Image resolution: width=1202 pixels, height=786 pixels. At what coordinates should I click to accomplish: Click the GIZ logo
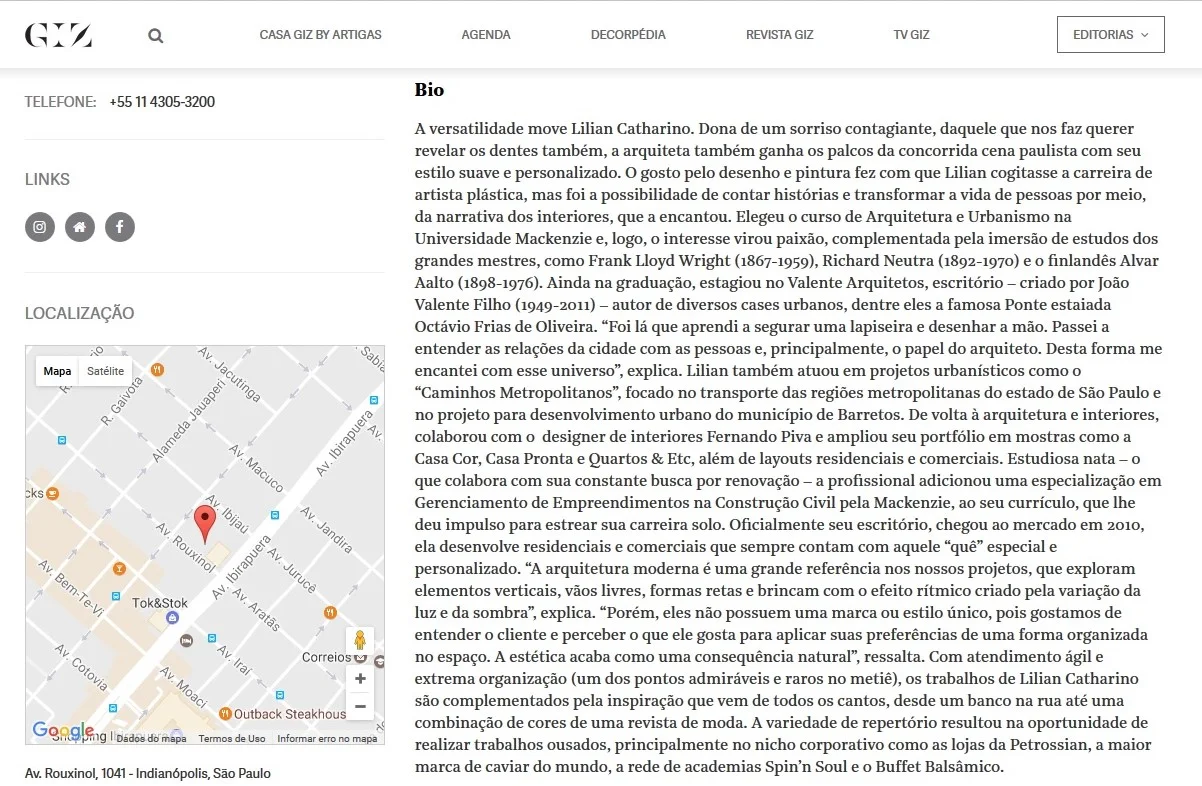[x=58, y=35]
